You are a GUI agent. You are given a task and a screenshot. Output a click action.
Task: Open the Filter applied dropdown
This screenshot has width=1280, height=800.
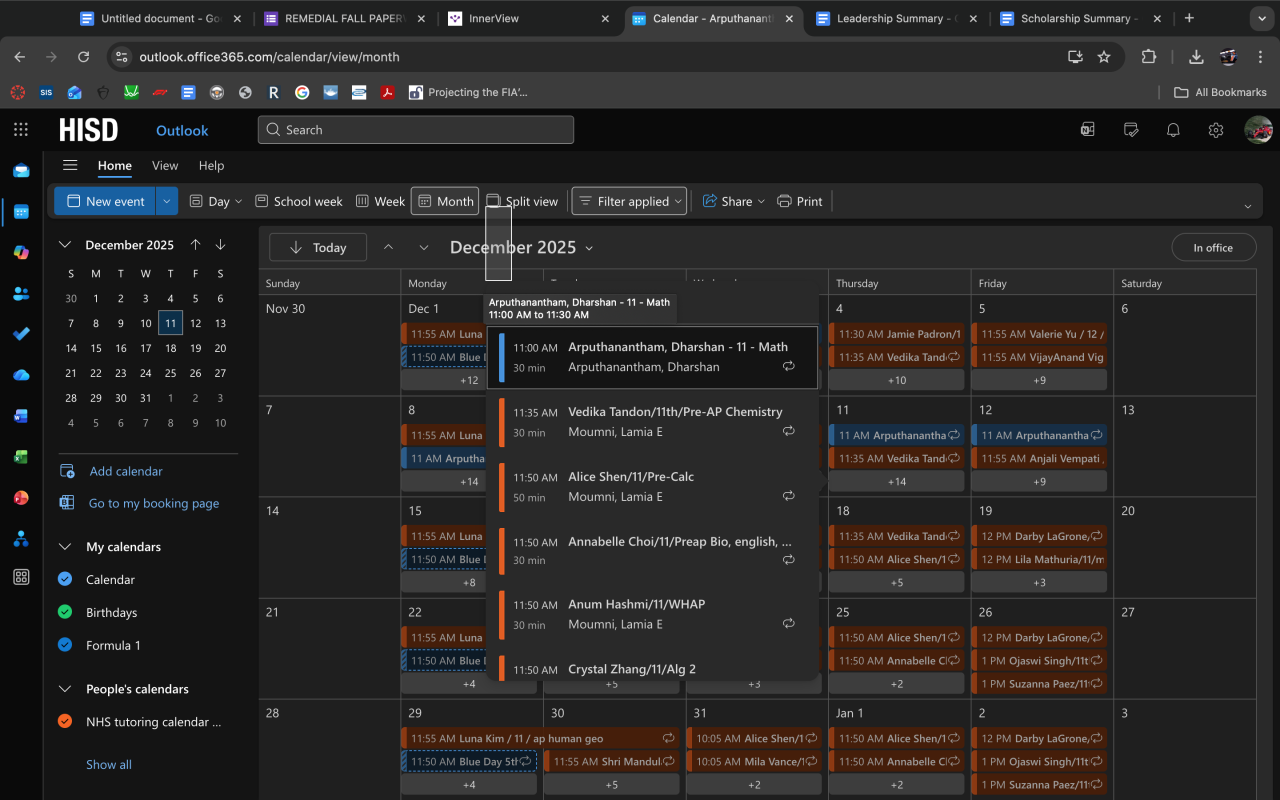[x=630, y=201]
